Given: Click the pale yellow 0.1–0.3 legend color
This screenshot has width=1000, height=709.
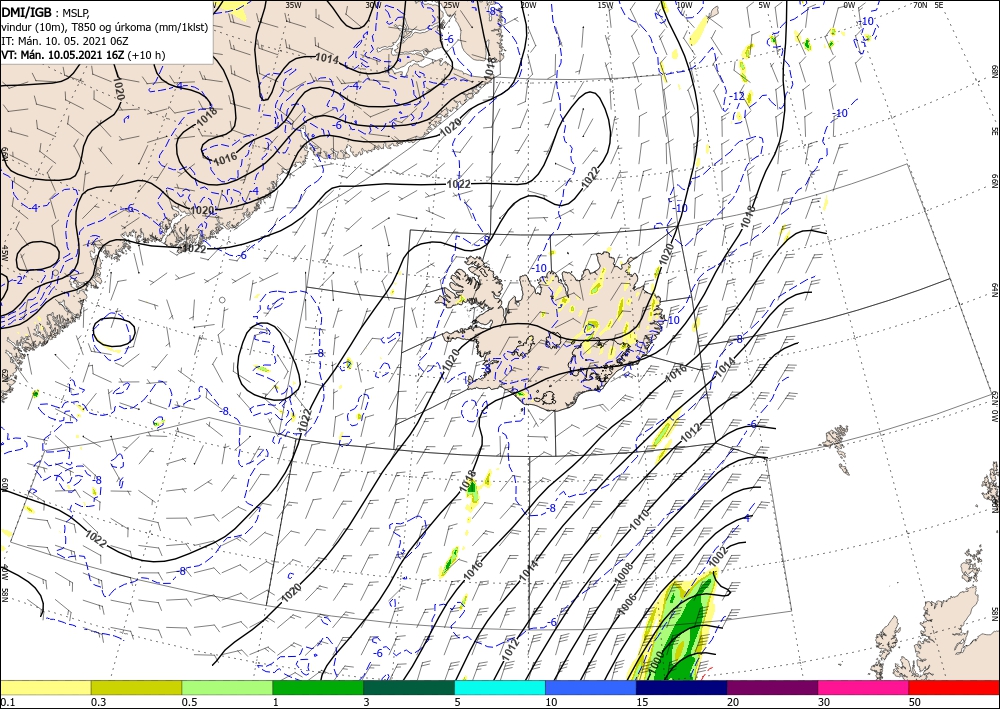Looking at the screenshot, I should pos(45,687).
